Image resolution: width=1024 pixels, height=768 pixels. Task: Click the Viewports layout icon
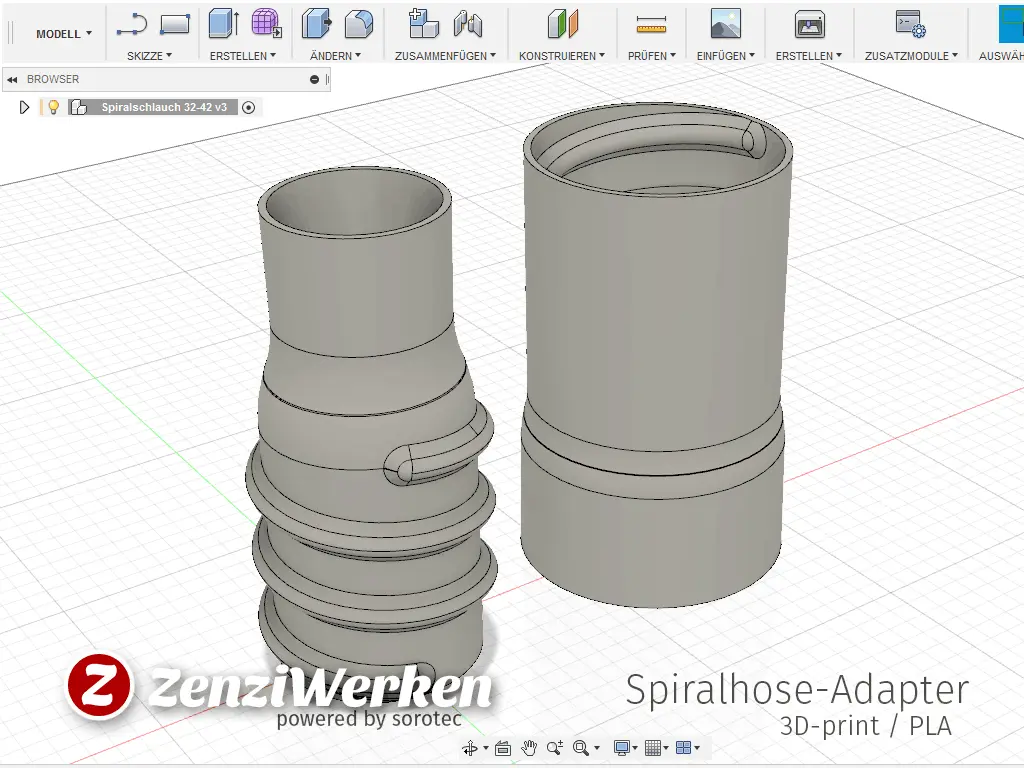tap(683, 748)
